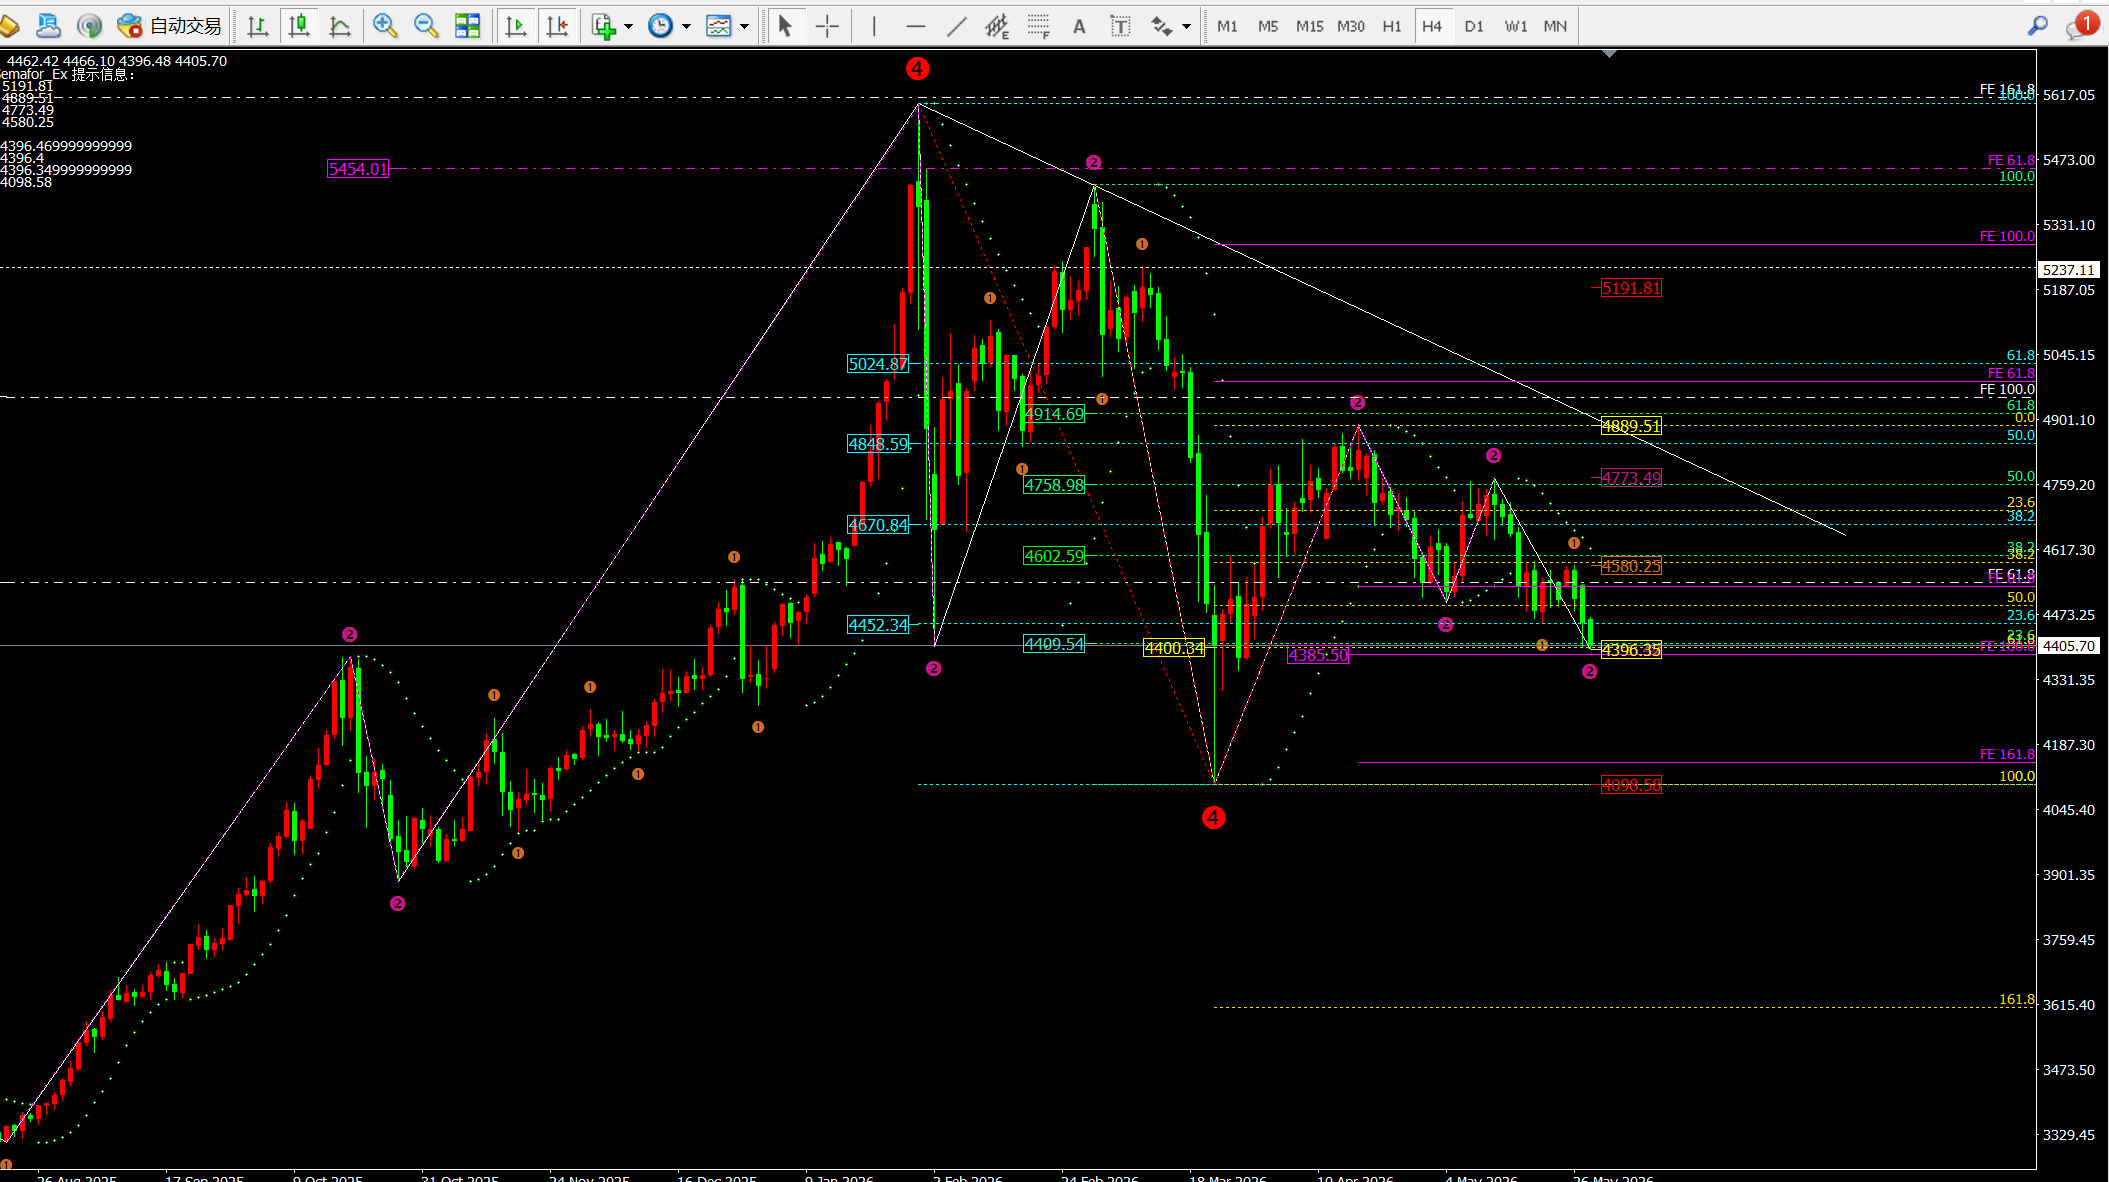Screen dimensions: 2109x1182
Task: Click the zoom in magnifier icon
Action: coord(385,26)
